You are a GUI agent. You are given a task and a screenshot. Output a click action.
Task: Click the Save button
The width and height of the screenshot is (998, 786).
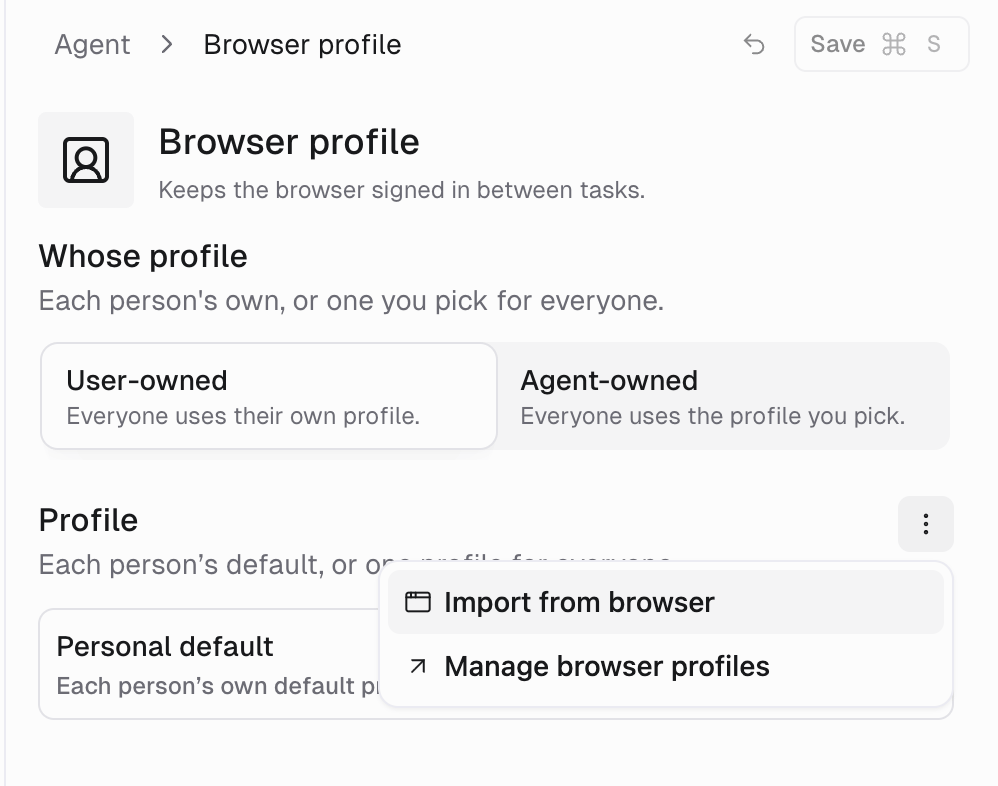point(882,45)
